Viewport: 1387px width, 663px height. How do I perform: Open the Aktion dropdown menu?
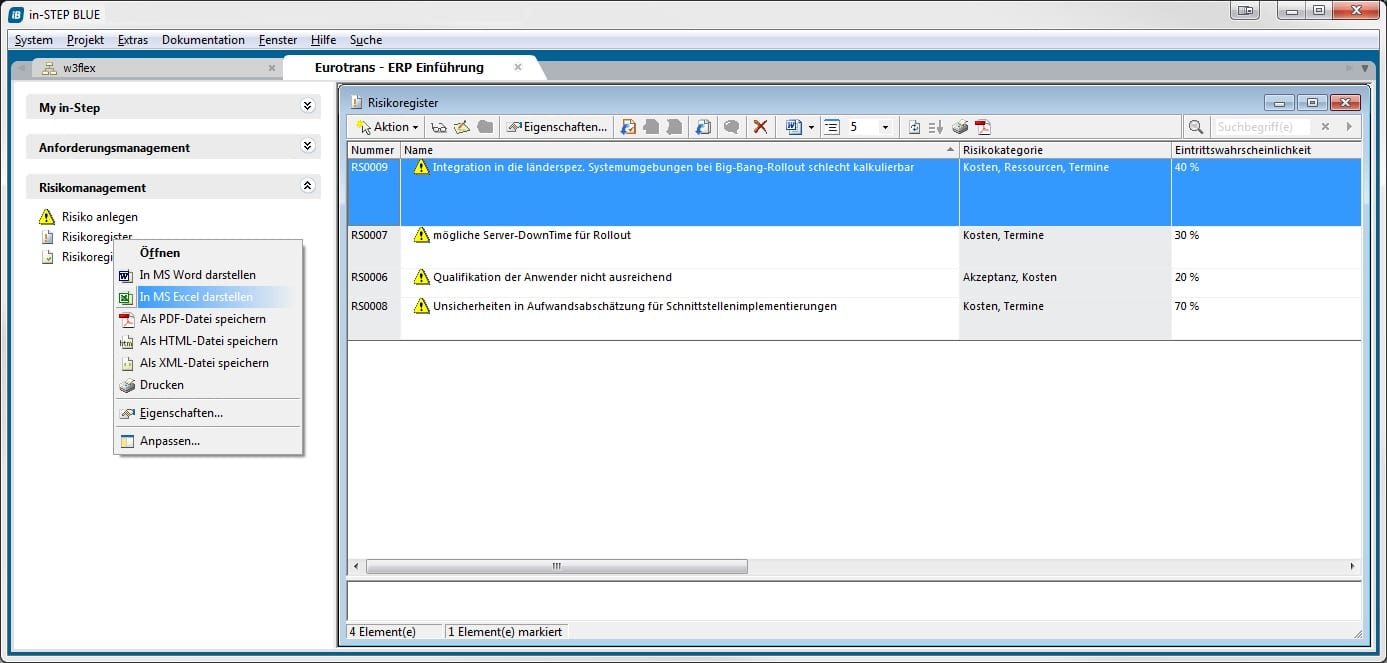tap(389, 127)
